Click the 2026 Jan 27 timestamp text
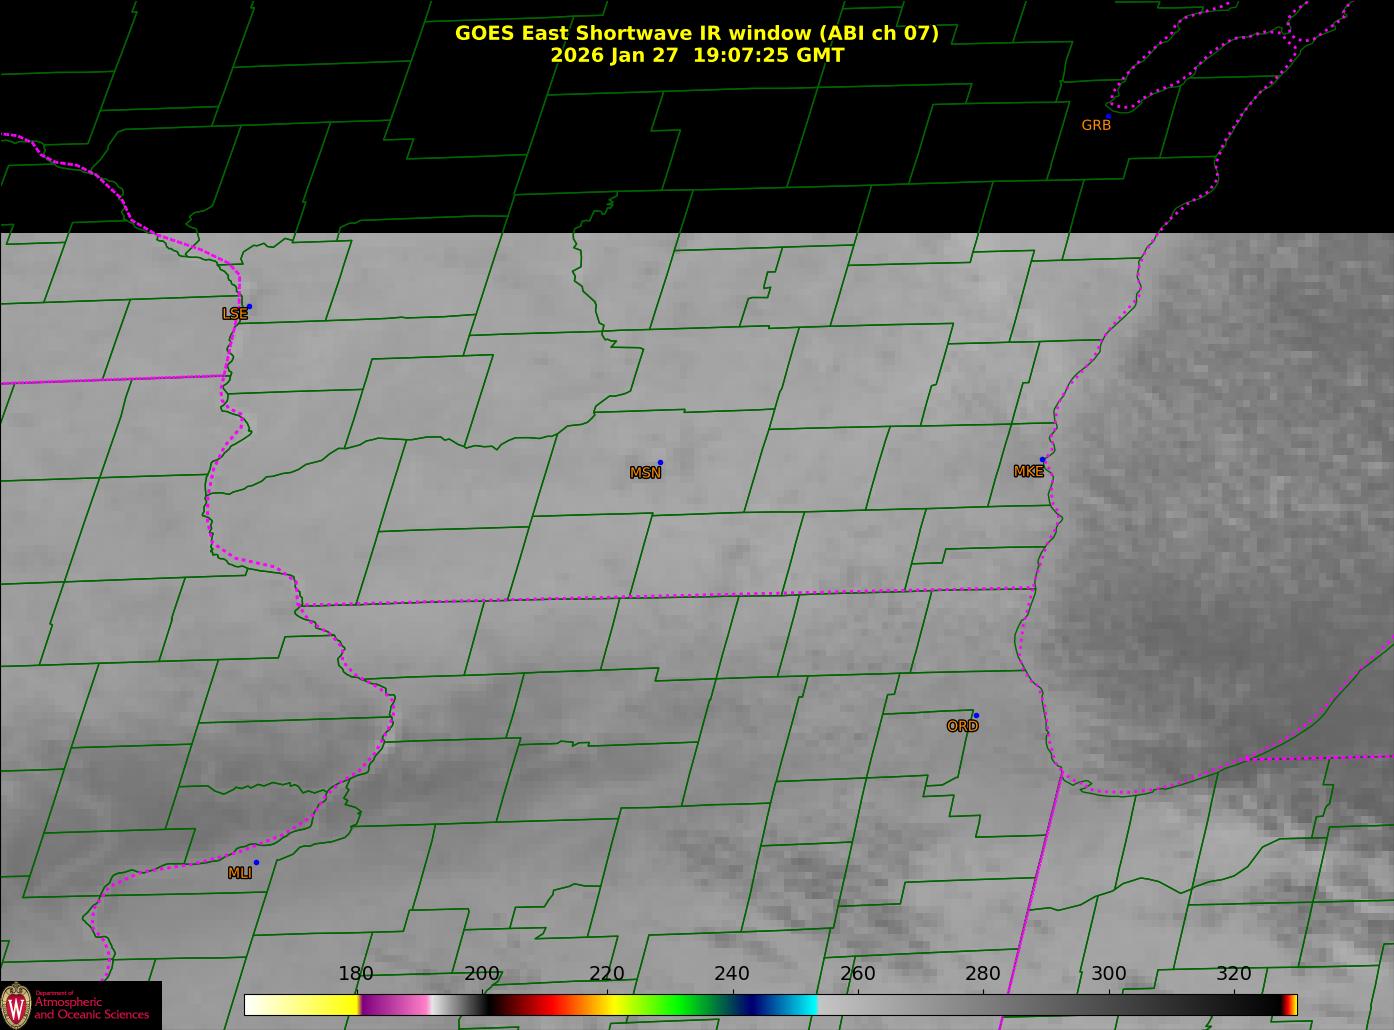The height and width of the screenshot is (1030, 1394). (x=697, y=55)
